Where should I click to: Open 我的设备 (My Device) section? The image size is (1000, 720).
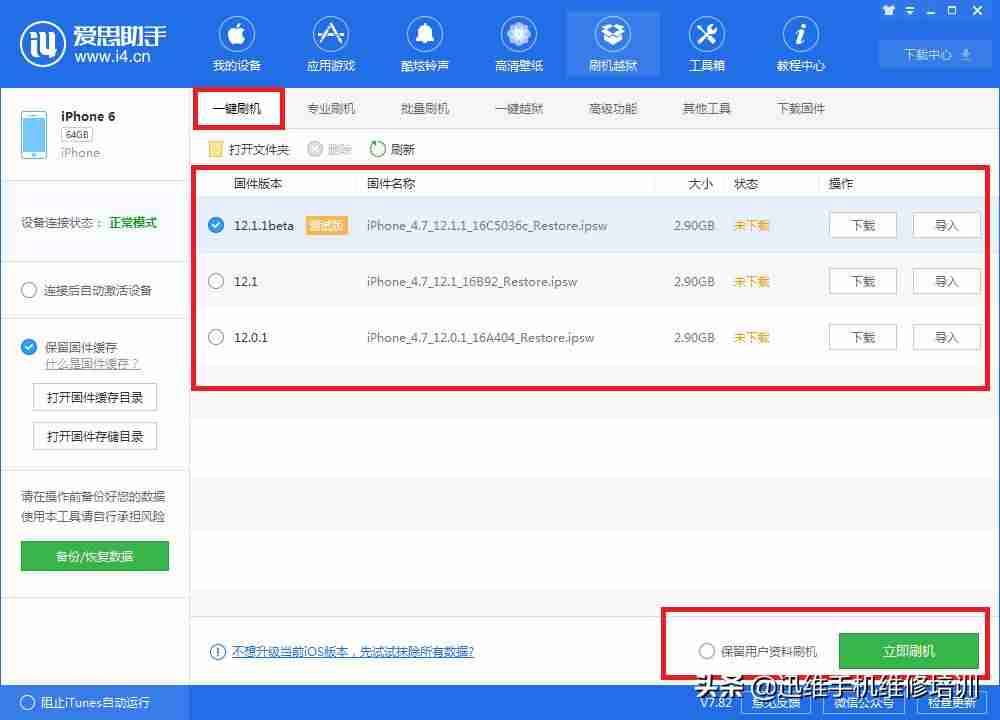click(x=237, y=44)
